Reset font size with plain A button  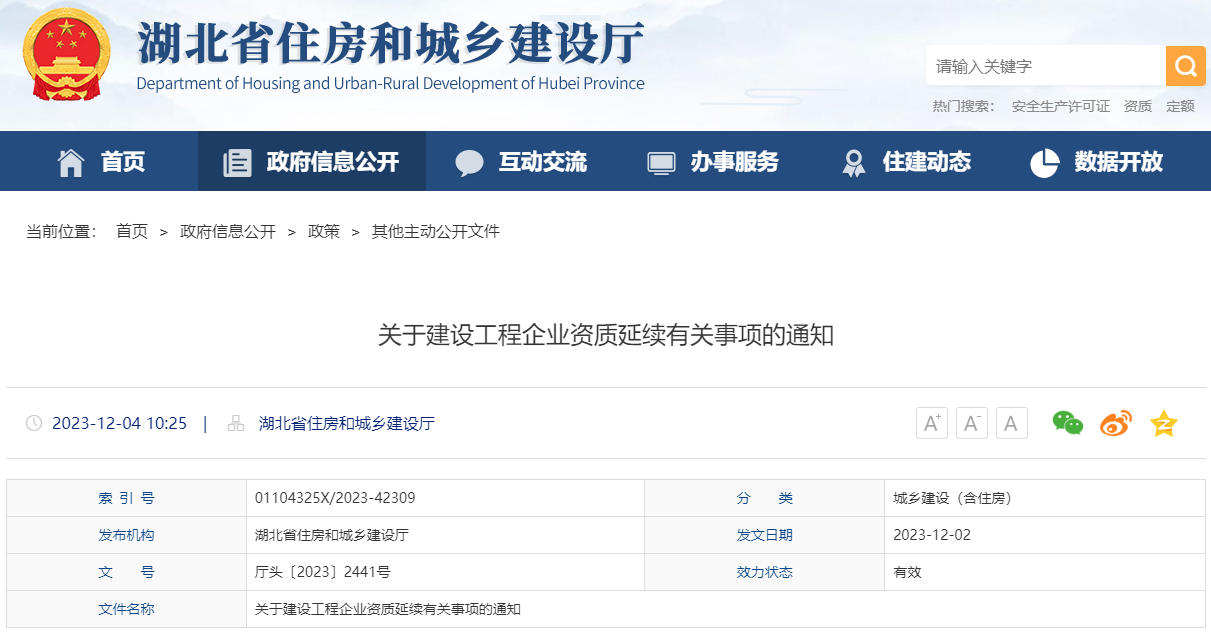1012,423
